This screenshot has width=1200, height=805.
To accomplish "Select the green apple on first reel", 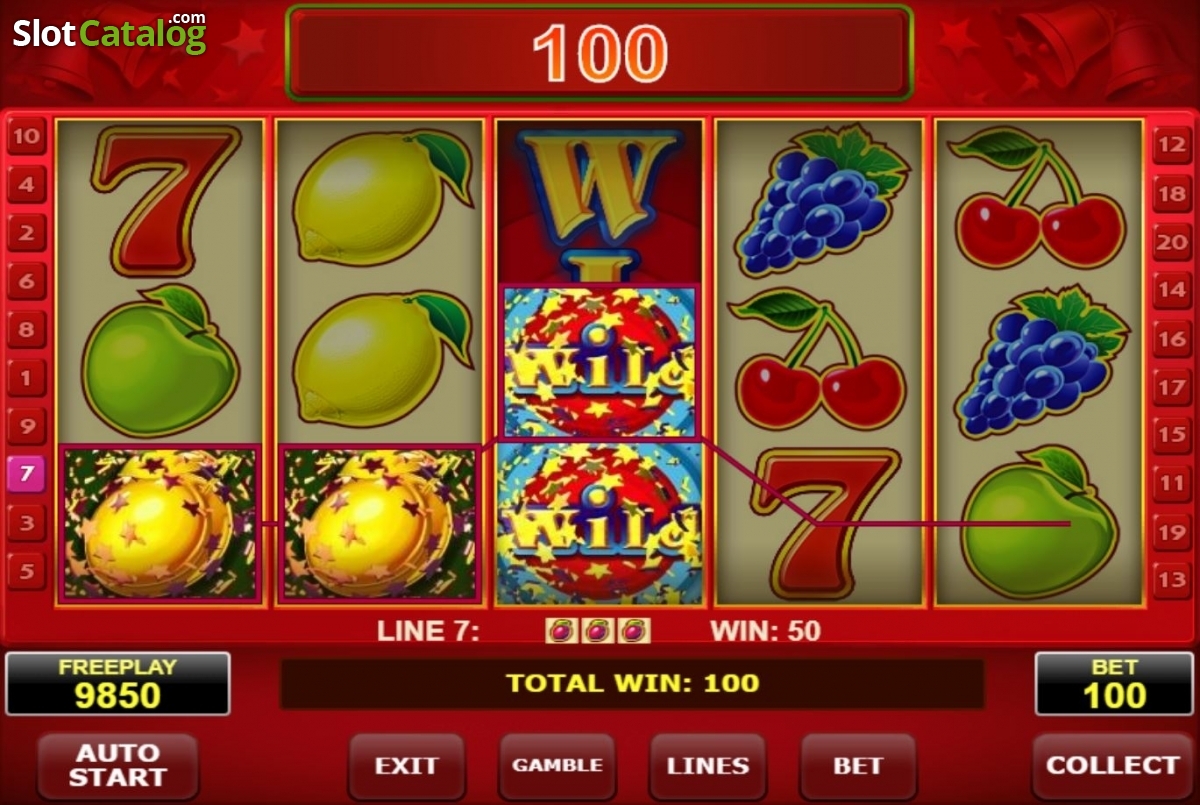I will pyautogui.click(x=160, y=360).
